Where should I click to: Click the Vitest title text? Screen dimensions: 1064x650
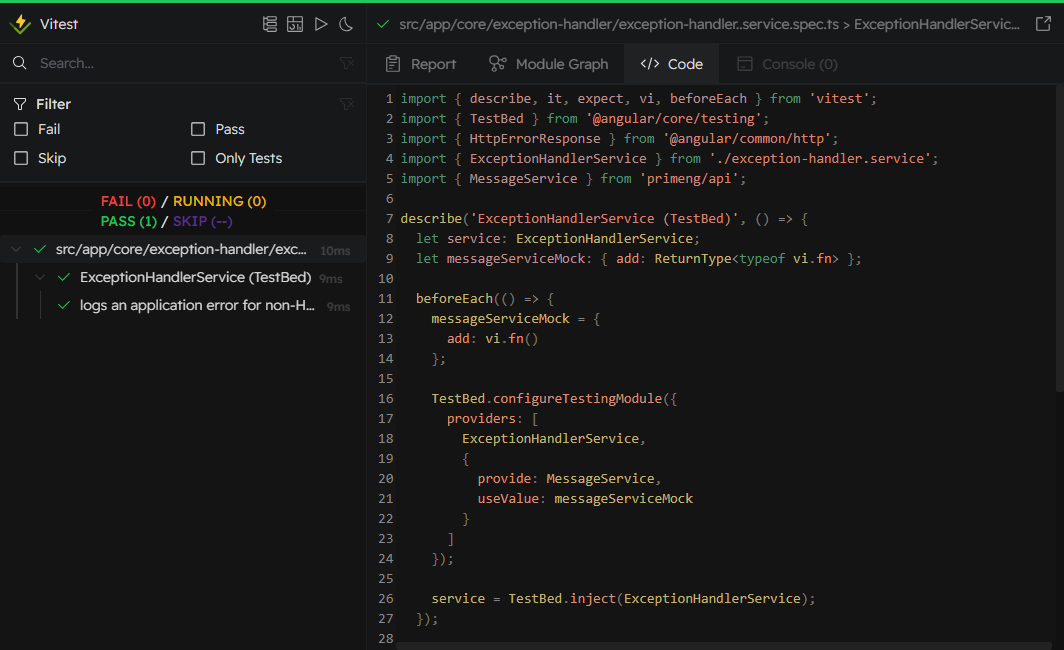click(x=59, y=24)
